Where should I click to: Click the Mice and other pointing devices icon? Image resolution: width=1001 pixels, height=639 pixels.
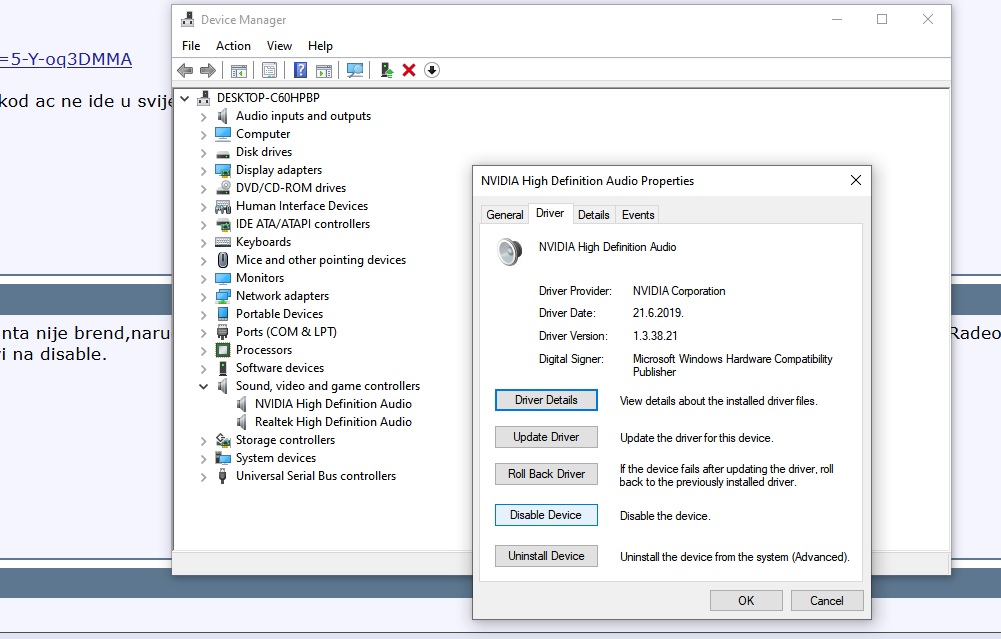click(223, 260)
